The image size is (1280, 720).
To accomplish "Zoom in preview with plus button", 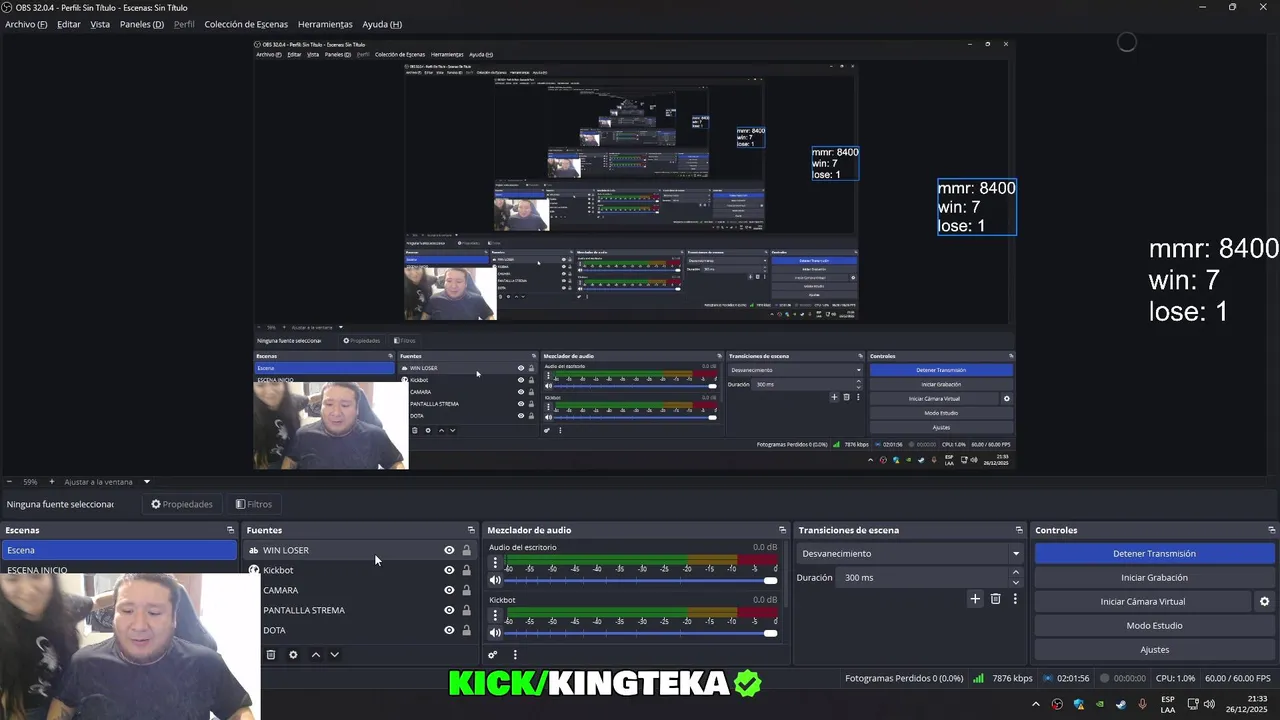I will pos(52,482).
